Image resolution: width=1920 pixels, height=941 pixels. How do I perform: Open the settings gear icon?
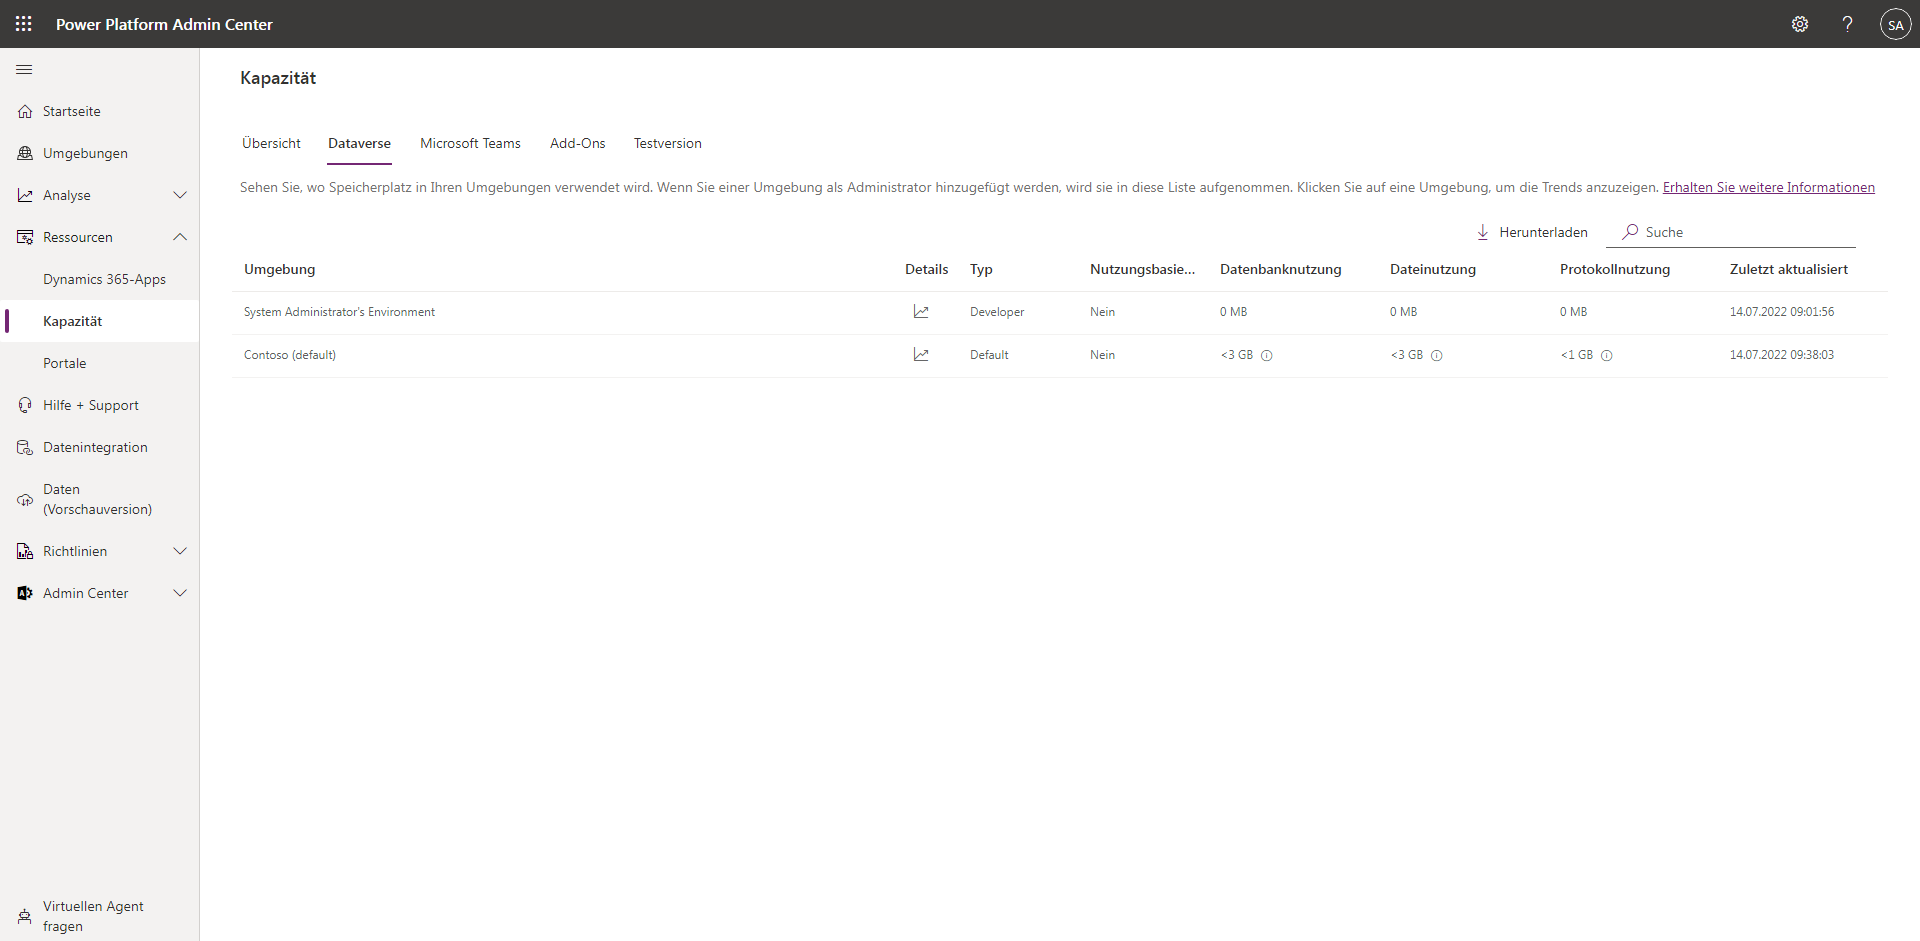(x=1800, y=24)
